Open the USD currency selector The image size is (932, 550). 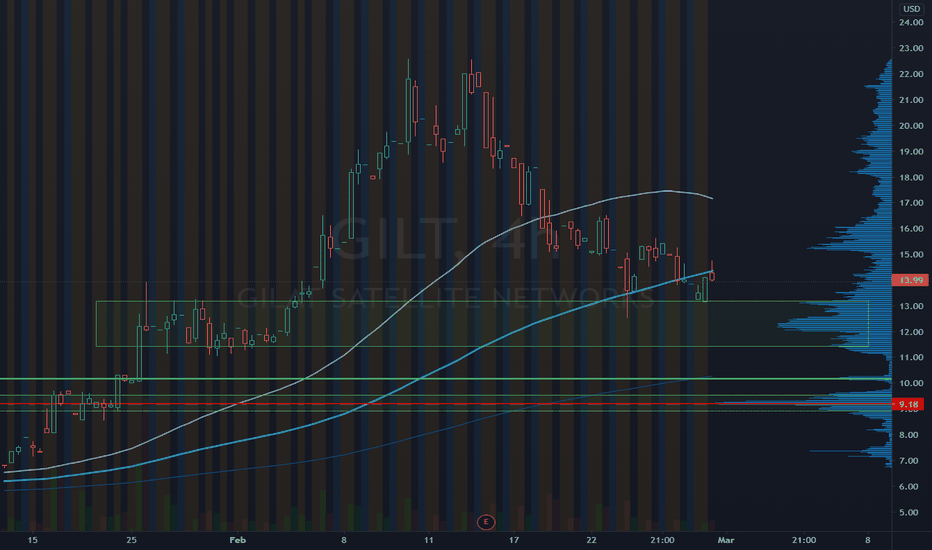point(911,8)
